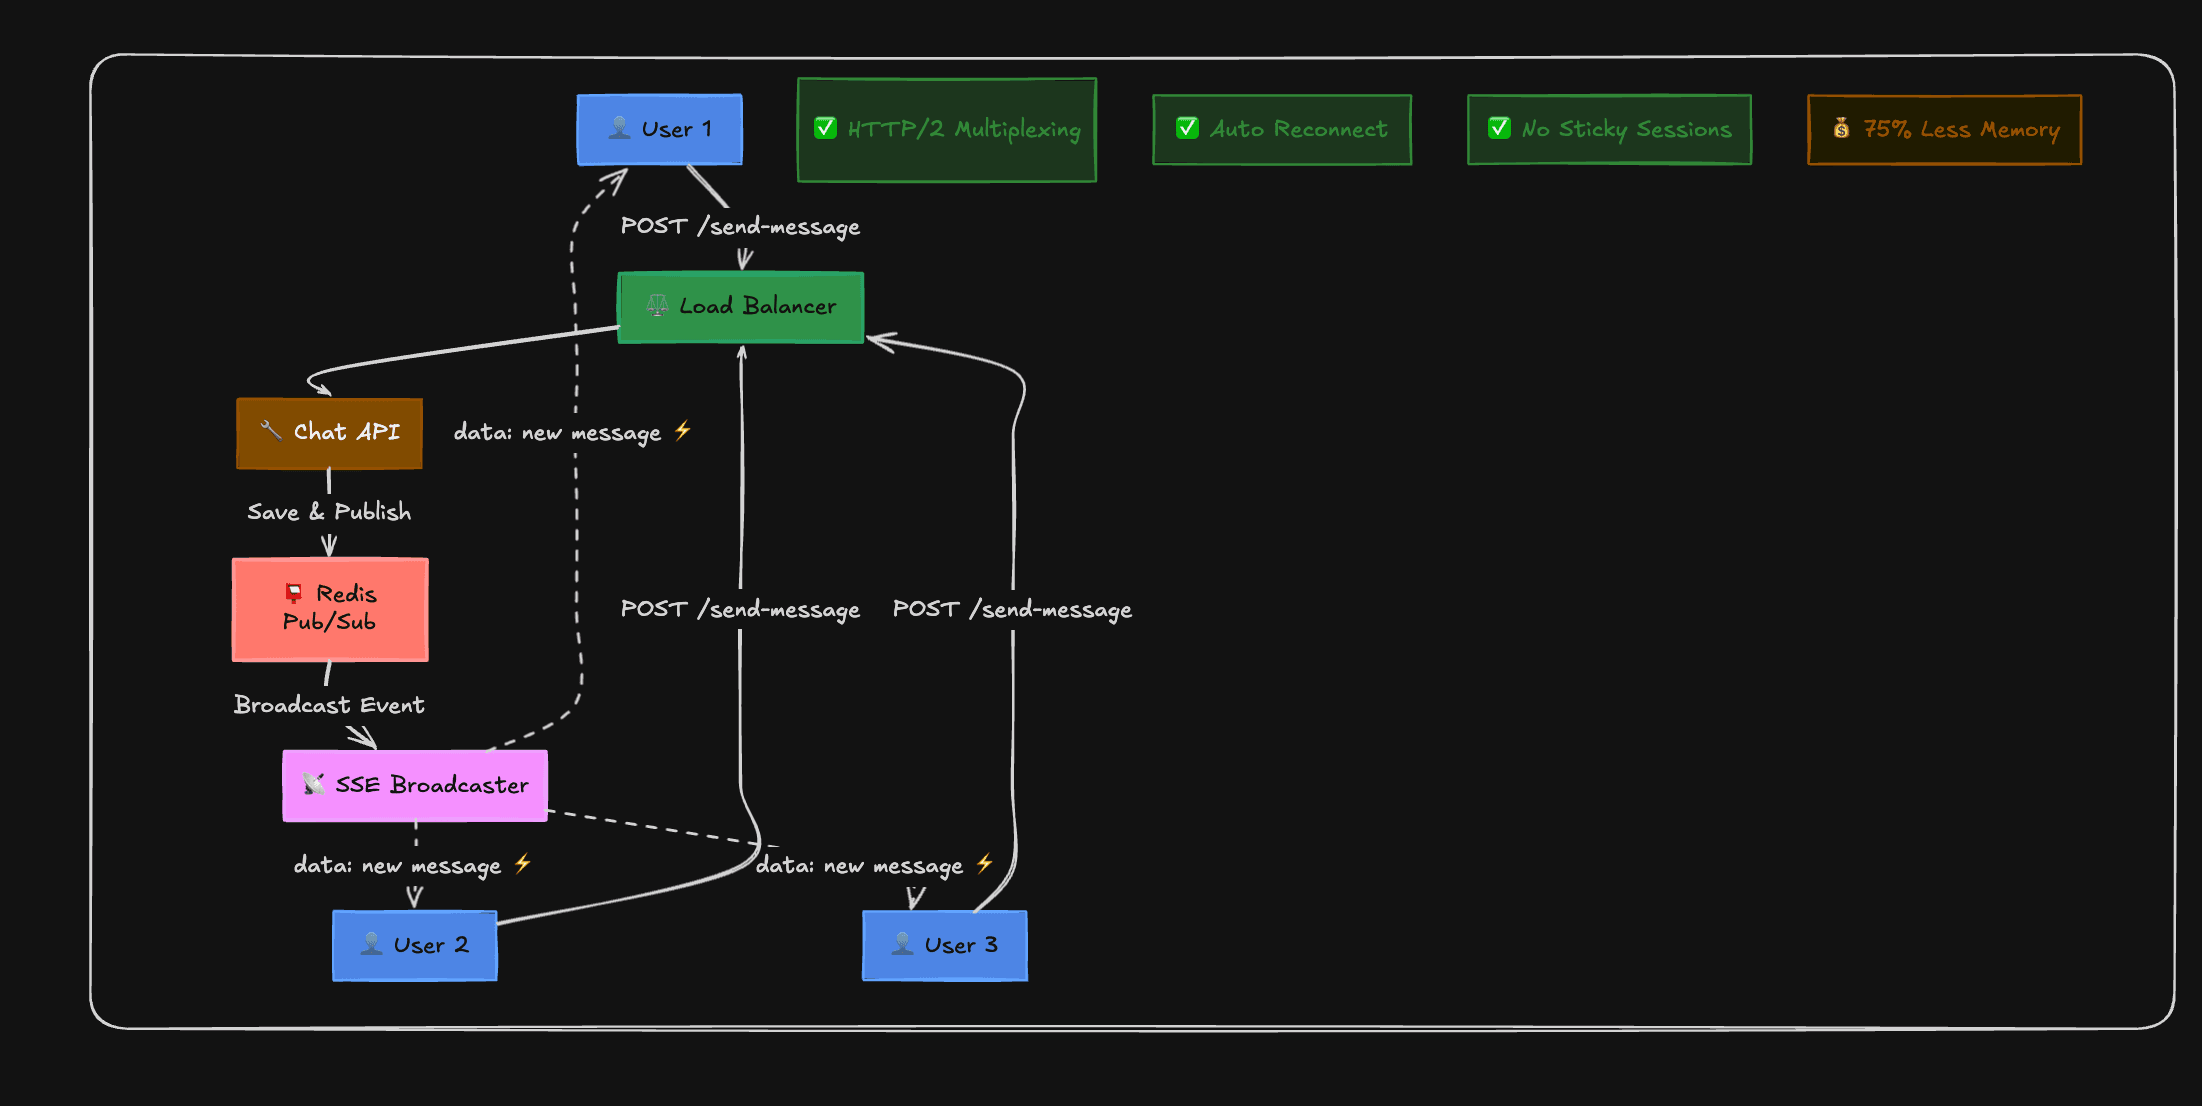Toggle the Auto Reconnect checkmark
This screenshot has width=2202, height=1106.
1186,128
